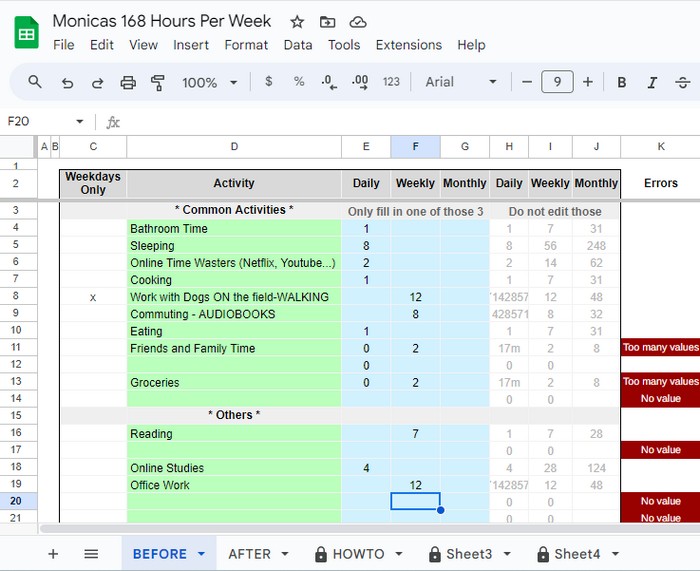Click the Online Studies cell

click(234, 468)
